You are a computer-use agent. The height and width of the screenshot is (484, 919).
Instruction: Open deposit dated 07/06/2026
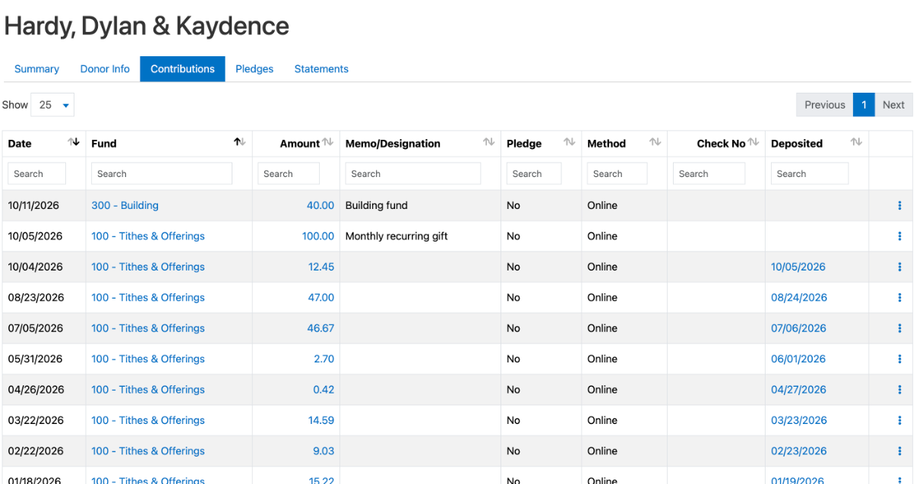[798, 328]
